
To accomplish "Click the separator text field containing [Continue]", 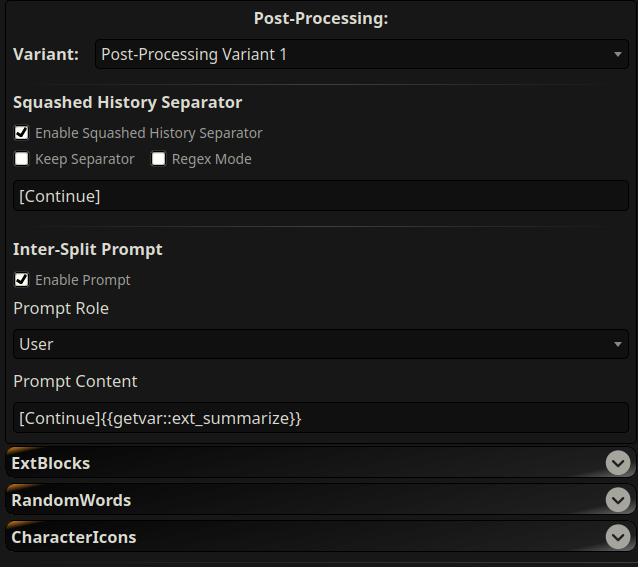I will click(320, 196).
